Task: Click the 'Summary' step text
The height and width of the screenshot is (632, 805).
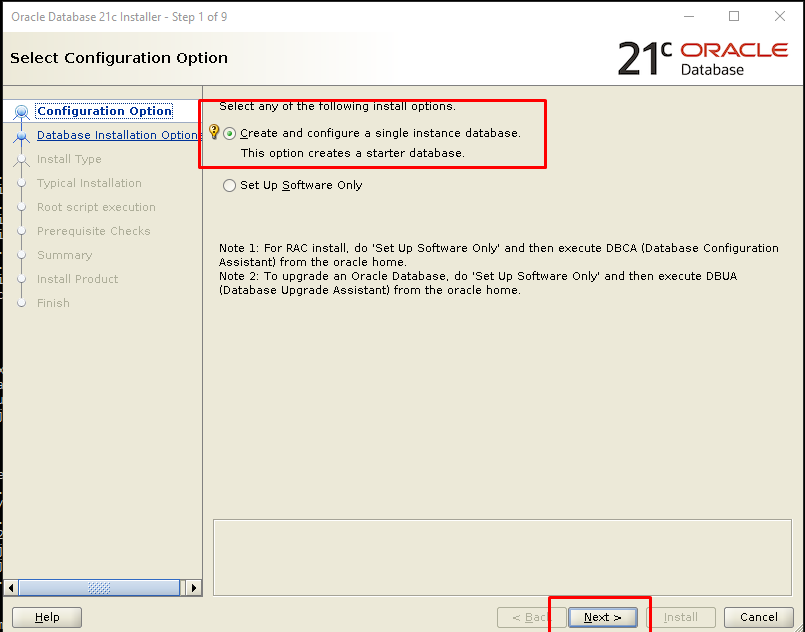Action: click(65, 255)
